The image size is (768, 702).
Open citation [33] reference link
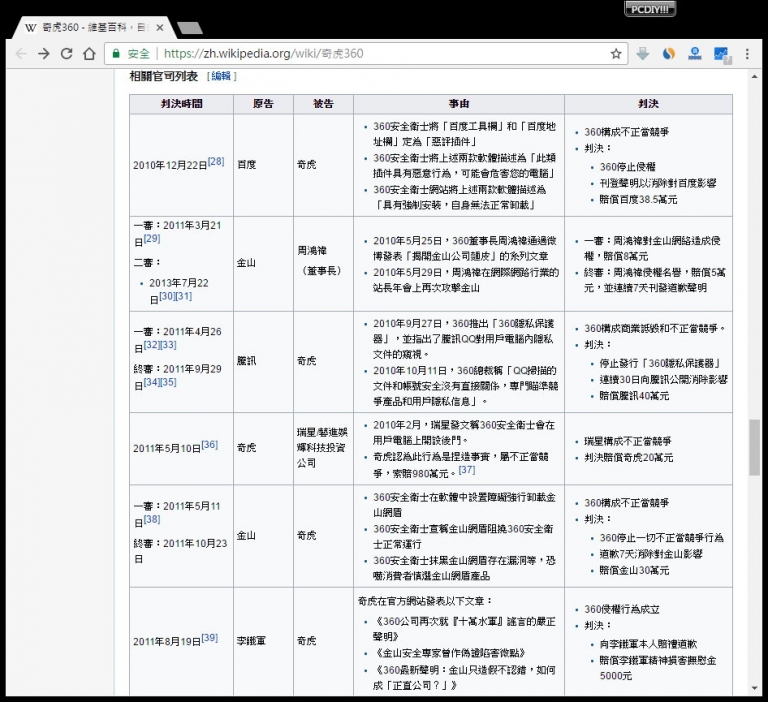pyautogui.click(x=168, y=345)
